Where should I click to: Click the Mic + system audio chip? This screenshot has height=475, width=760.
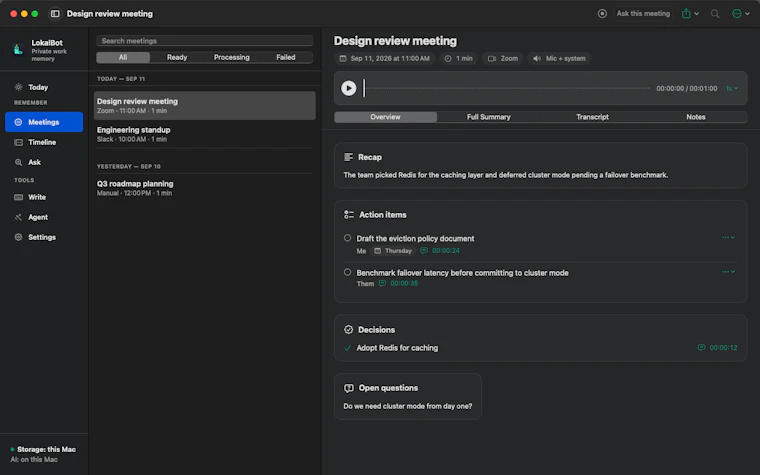tap(559, 58)
